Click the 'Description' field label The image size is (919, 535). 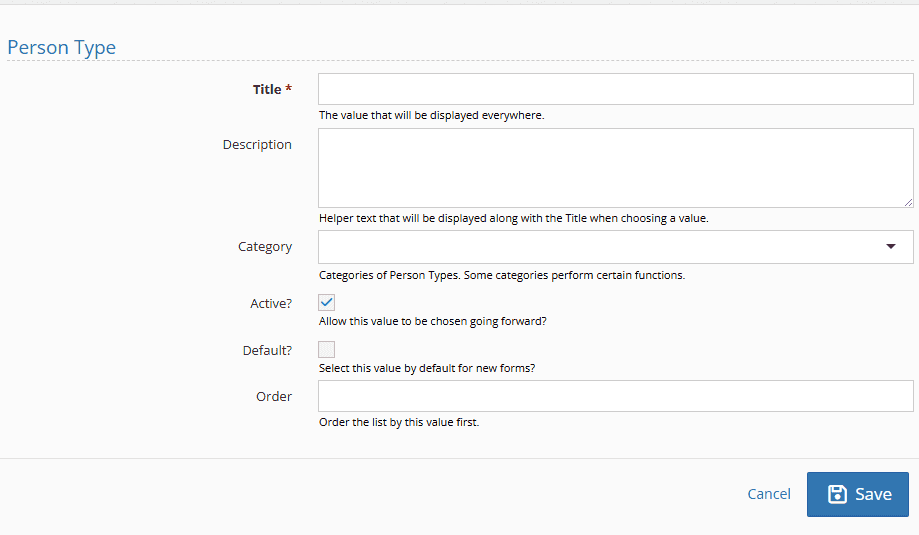257,145
